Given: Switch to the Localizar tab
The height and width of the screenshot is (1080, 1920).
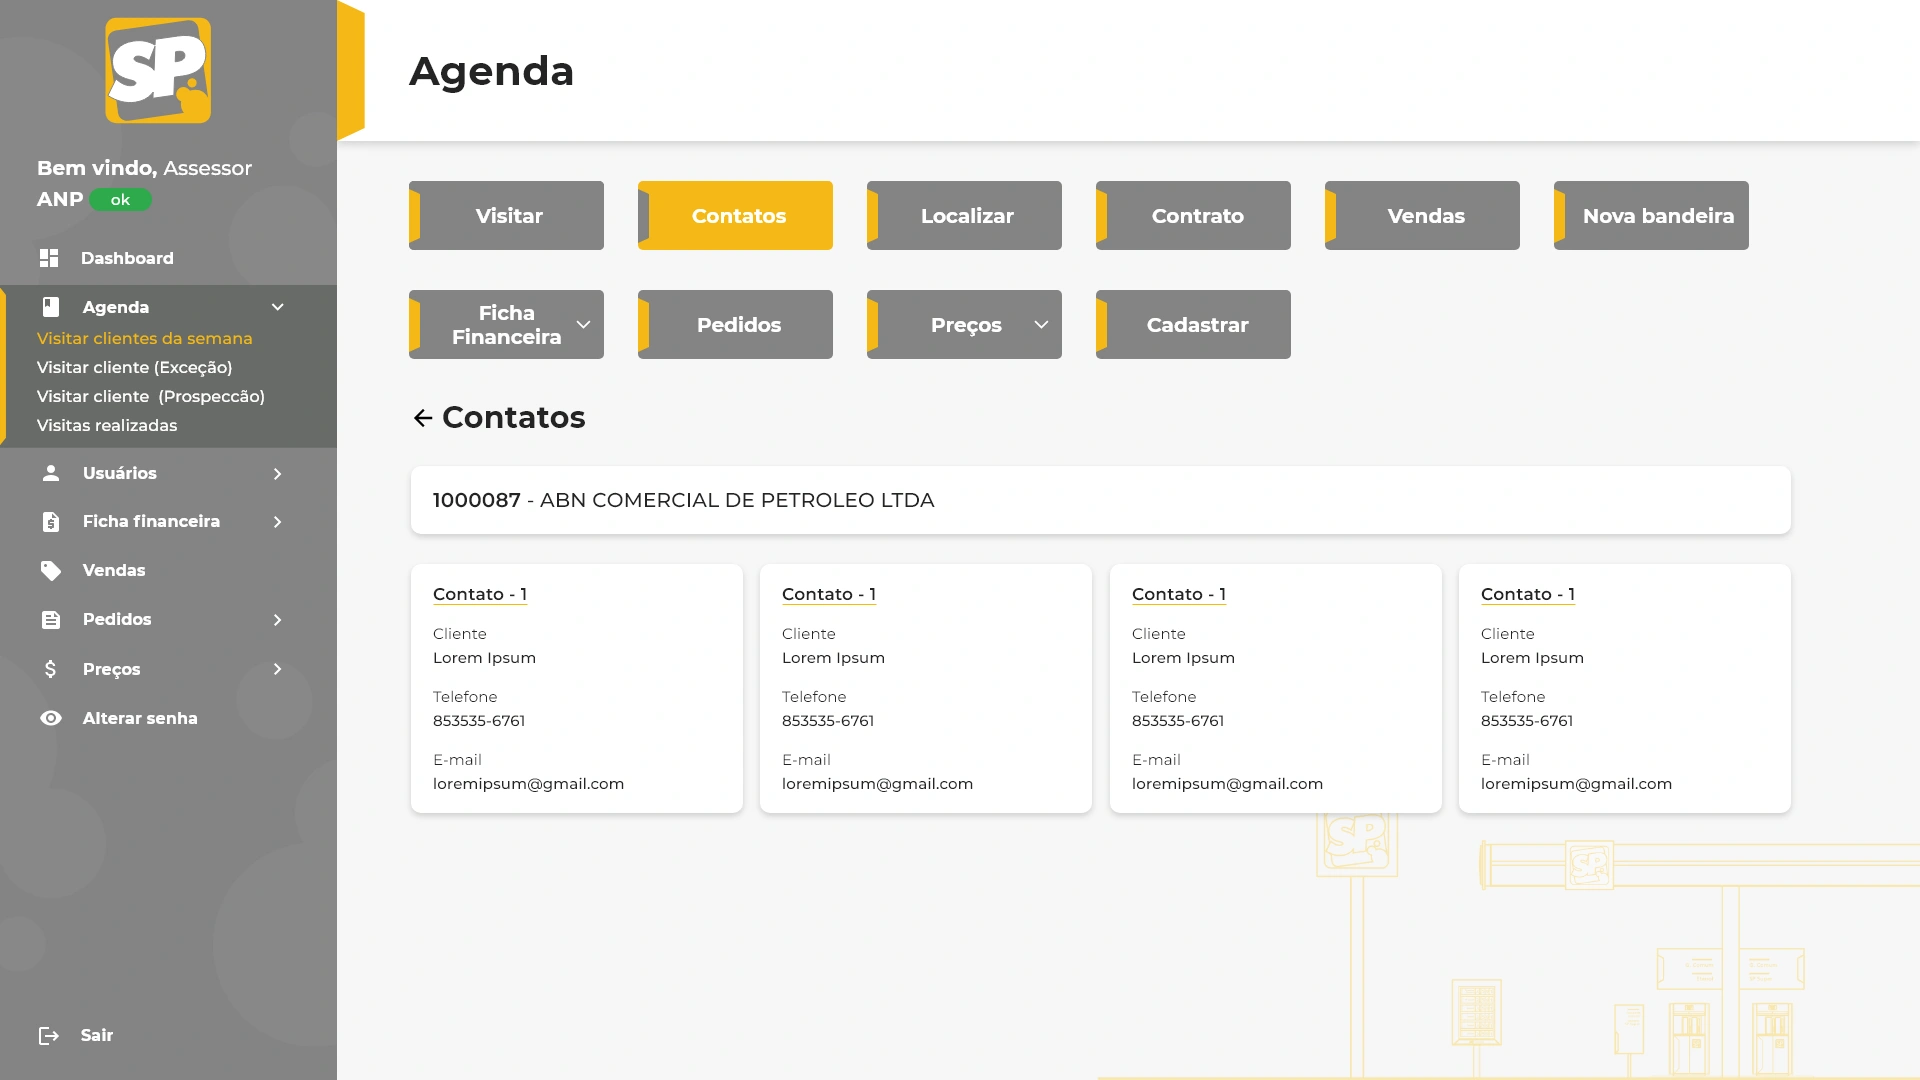Looking at the screenshot, I should 964,216.
